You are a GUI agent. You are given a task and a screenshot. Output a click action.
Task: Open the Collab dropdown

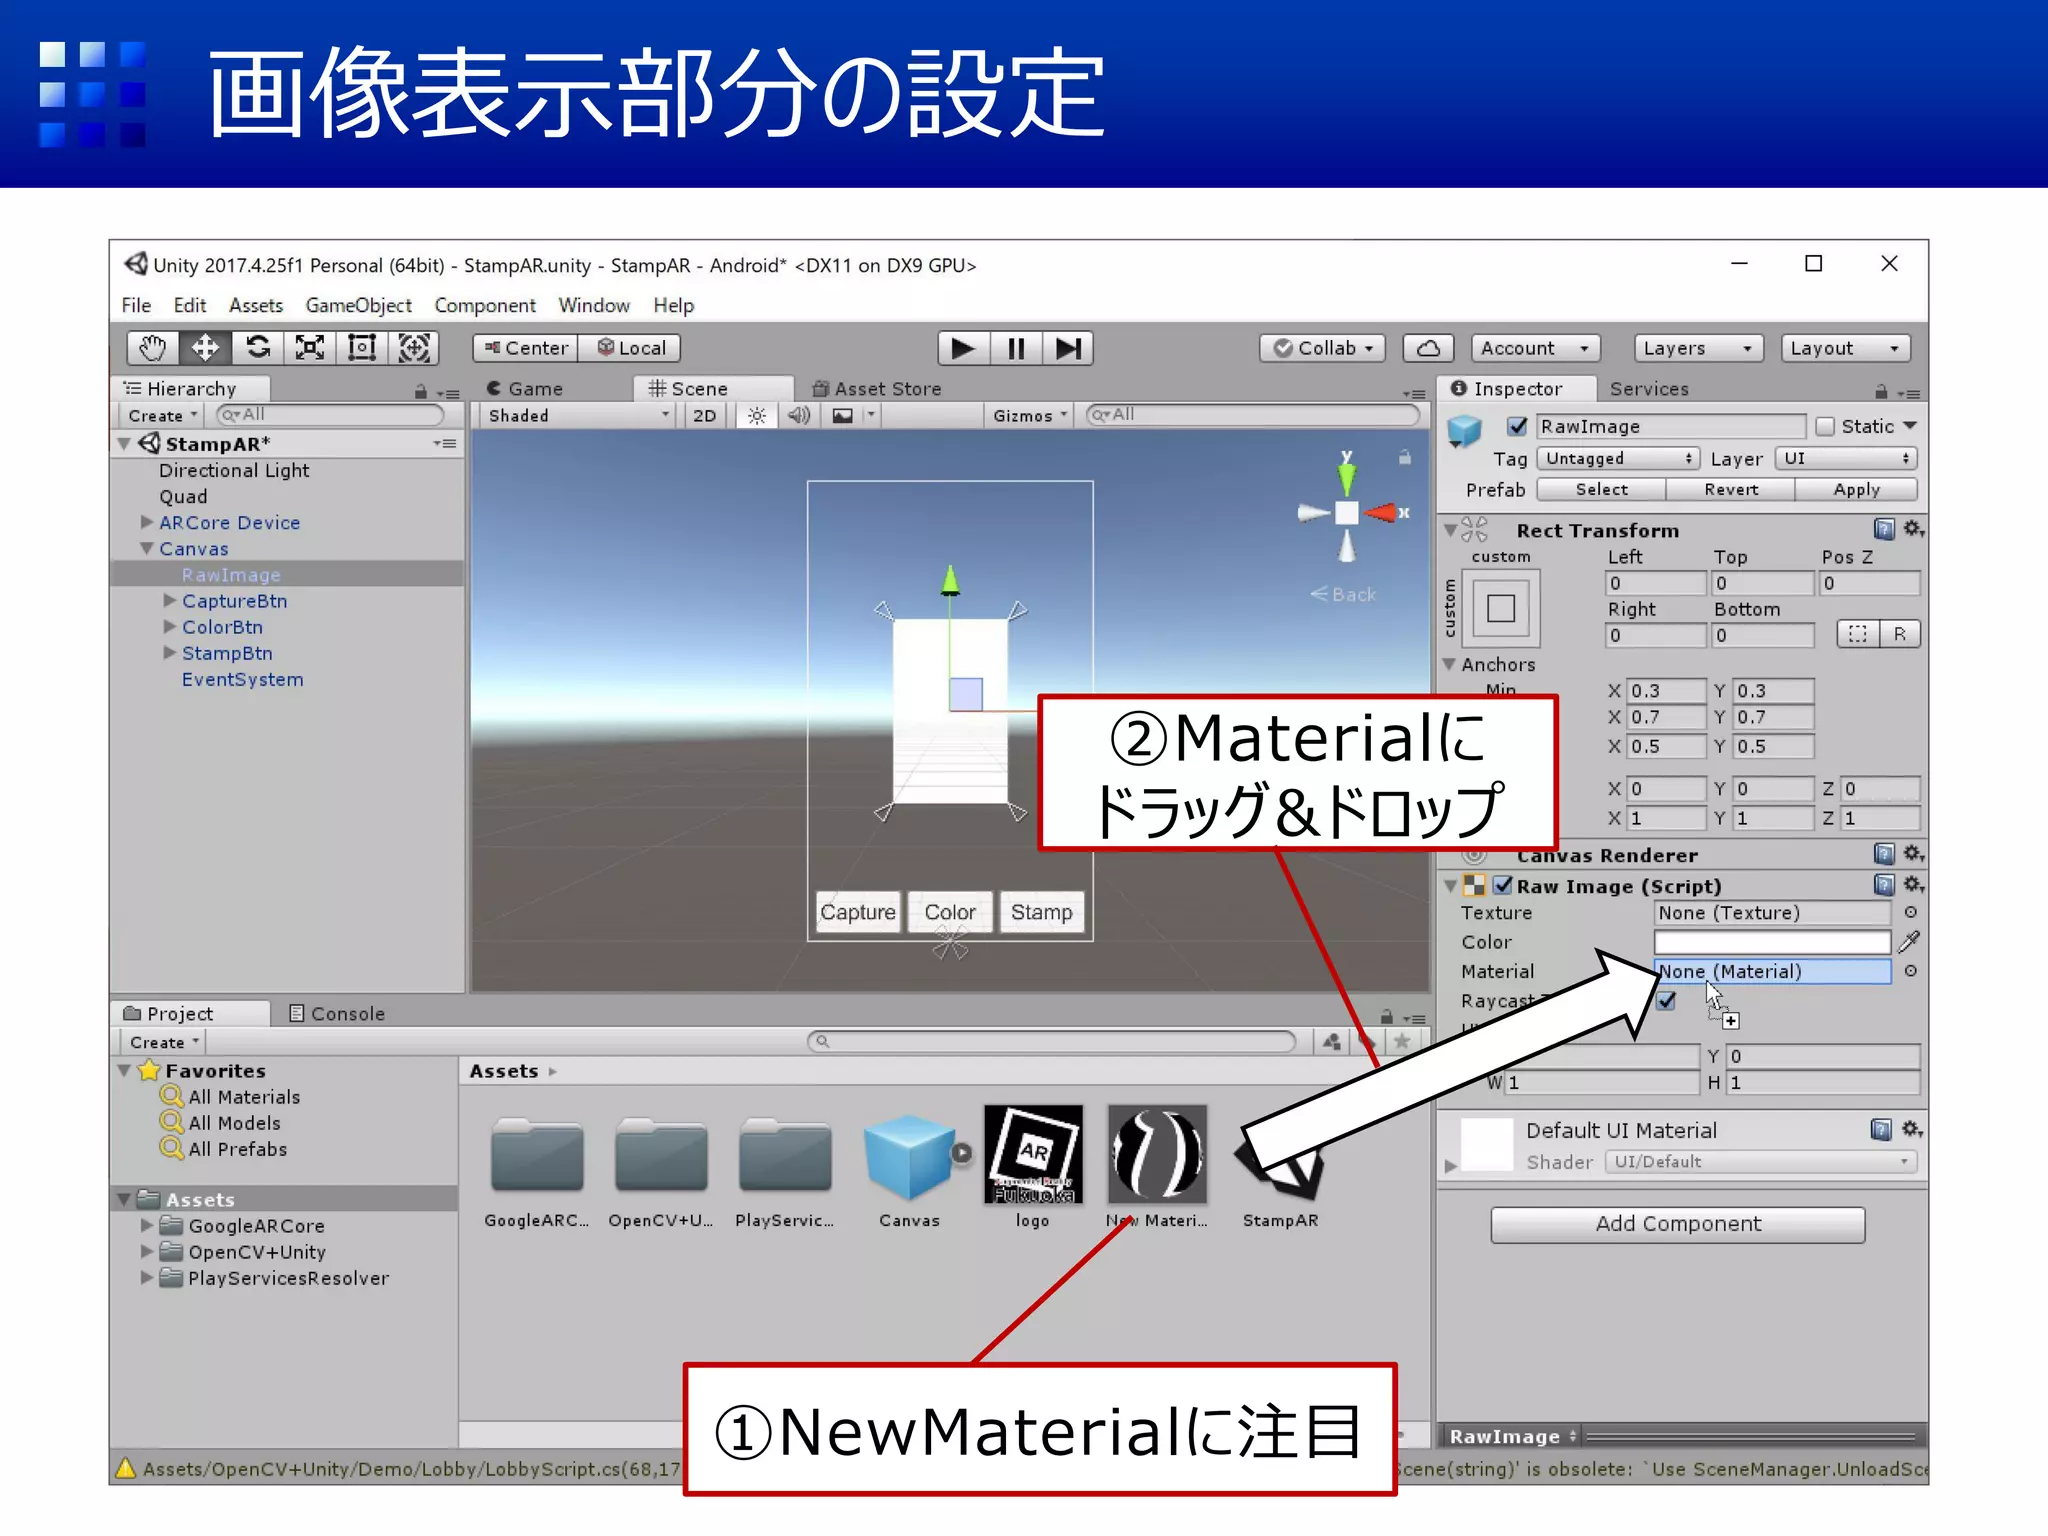pyautogui.click(x=1323, y=348)
